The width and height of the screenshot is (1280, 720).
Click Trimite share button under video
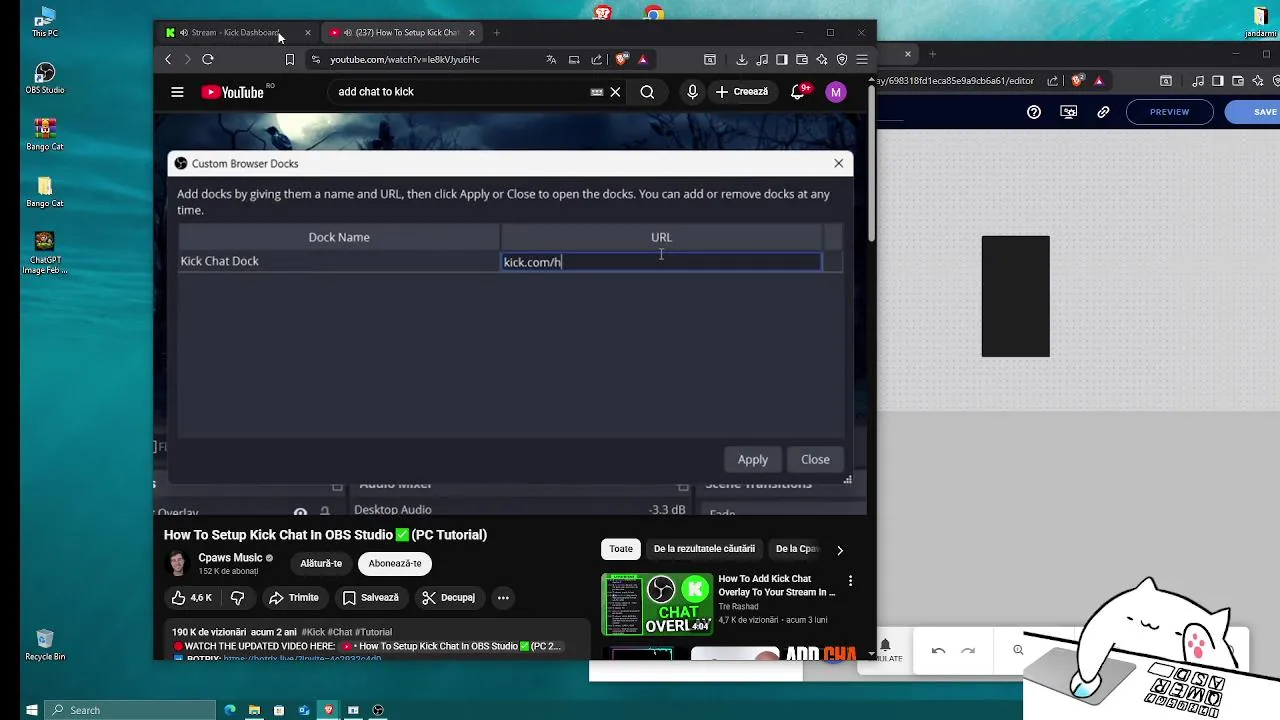(293, 597)
